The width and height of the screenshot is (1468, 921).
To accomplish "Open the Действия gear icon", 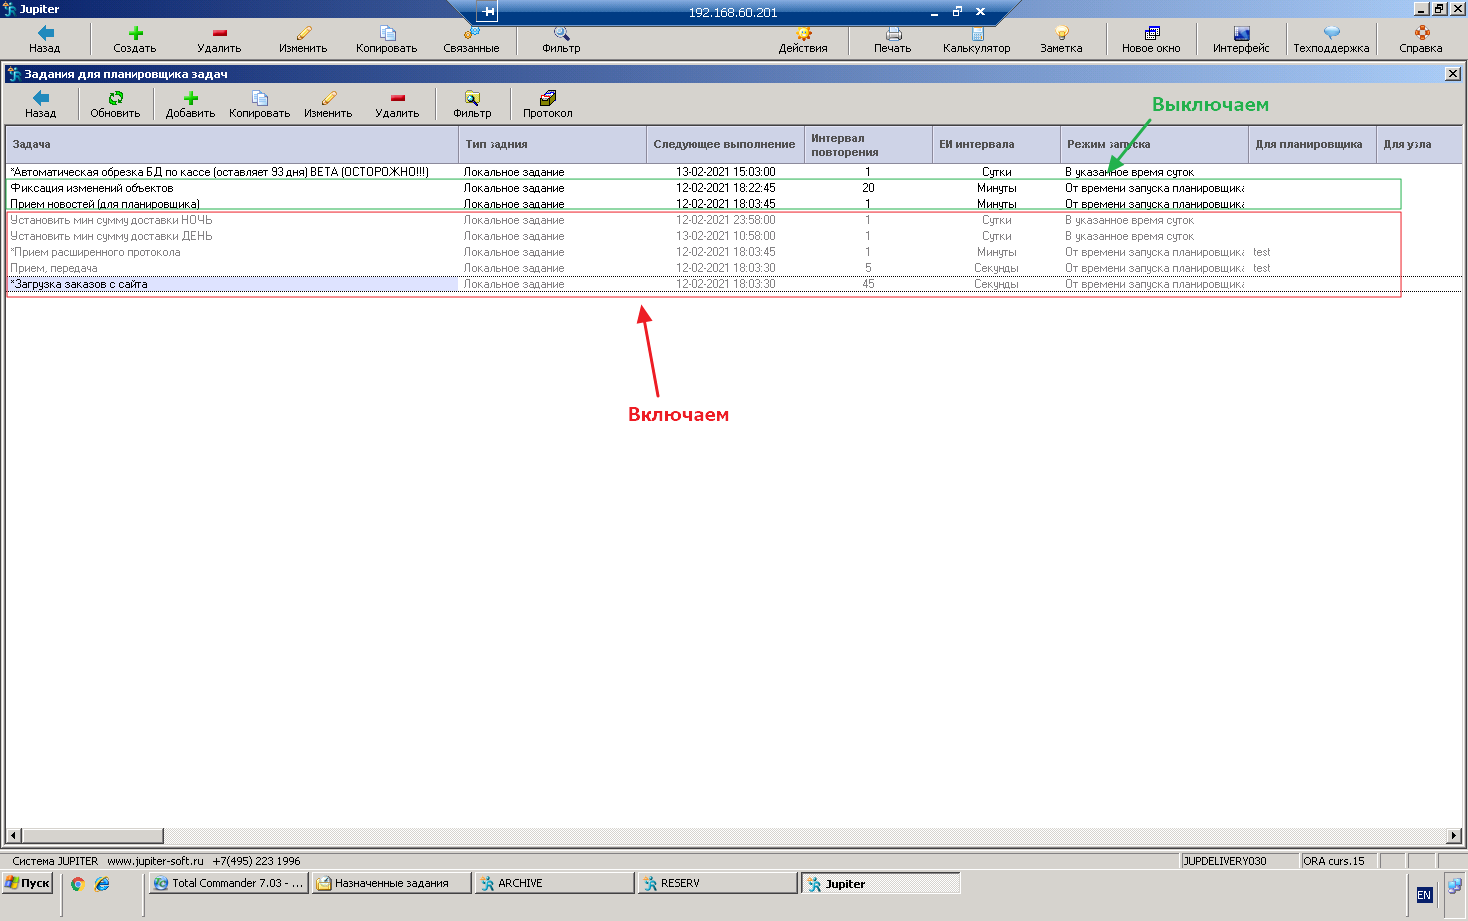I will click(804, 33).
